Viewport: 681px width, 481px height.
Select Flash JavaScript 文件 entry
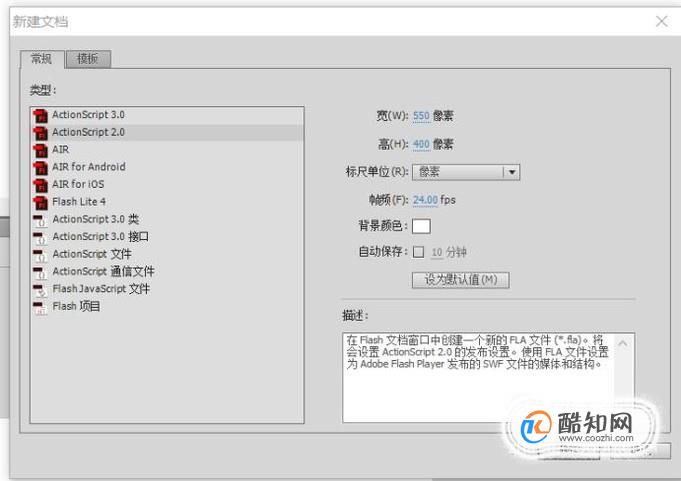167,289
